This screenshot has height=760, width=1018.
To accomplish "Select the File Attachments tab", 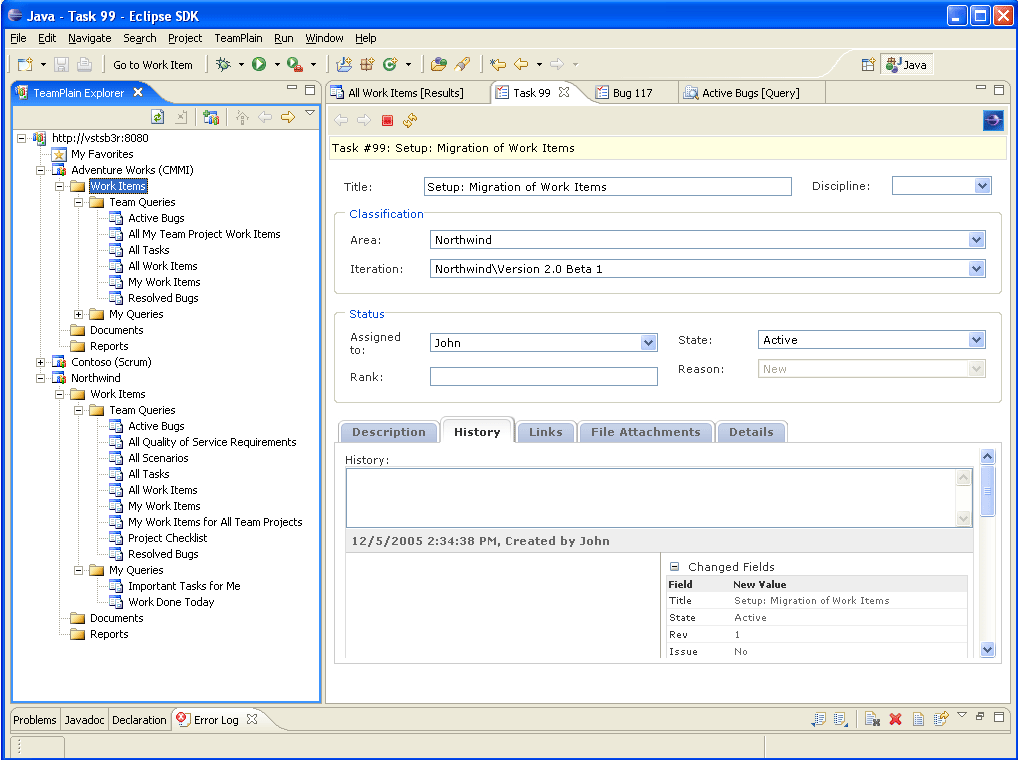I will coord(645,432).
